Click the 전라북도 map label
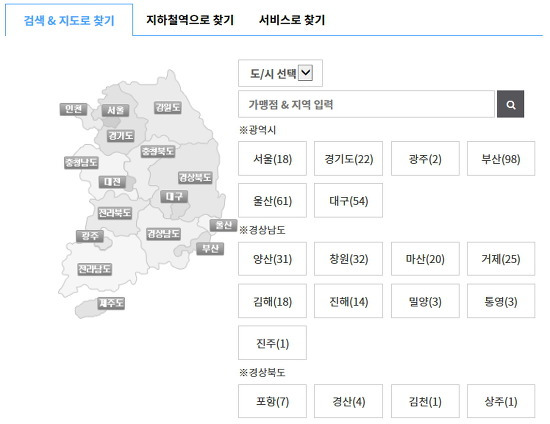 click(x=114, y=213)
